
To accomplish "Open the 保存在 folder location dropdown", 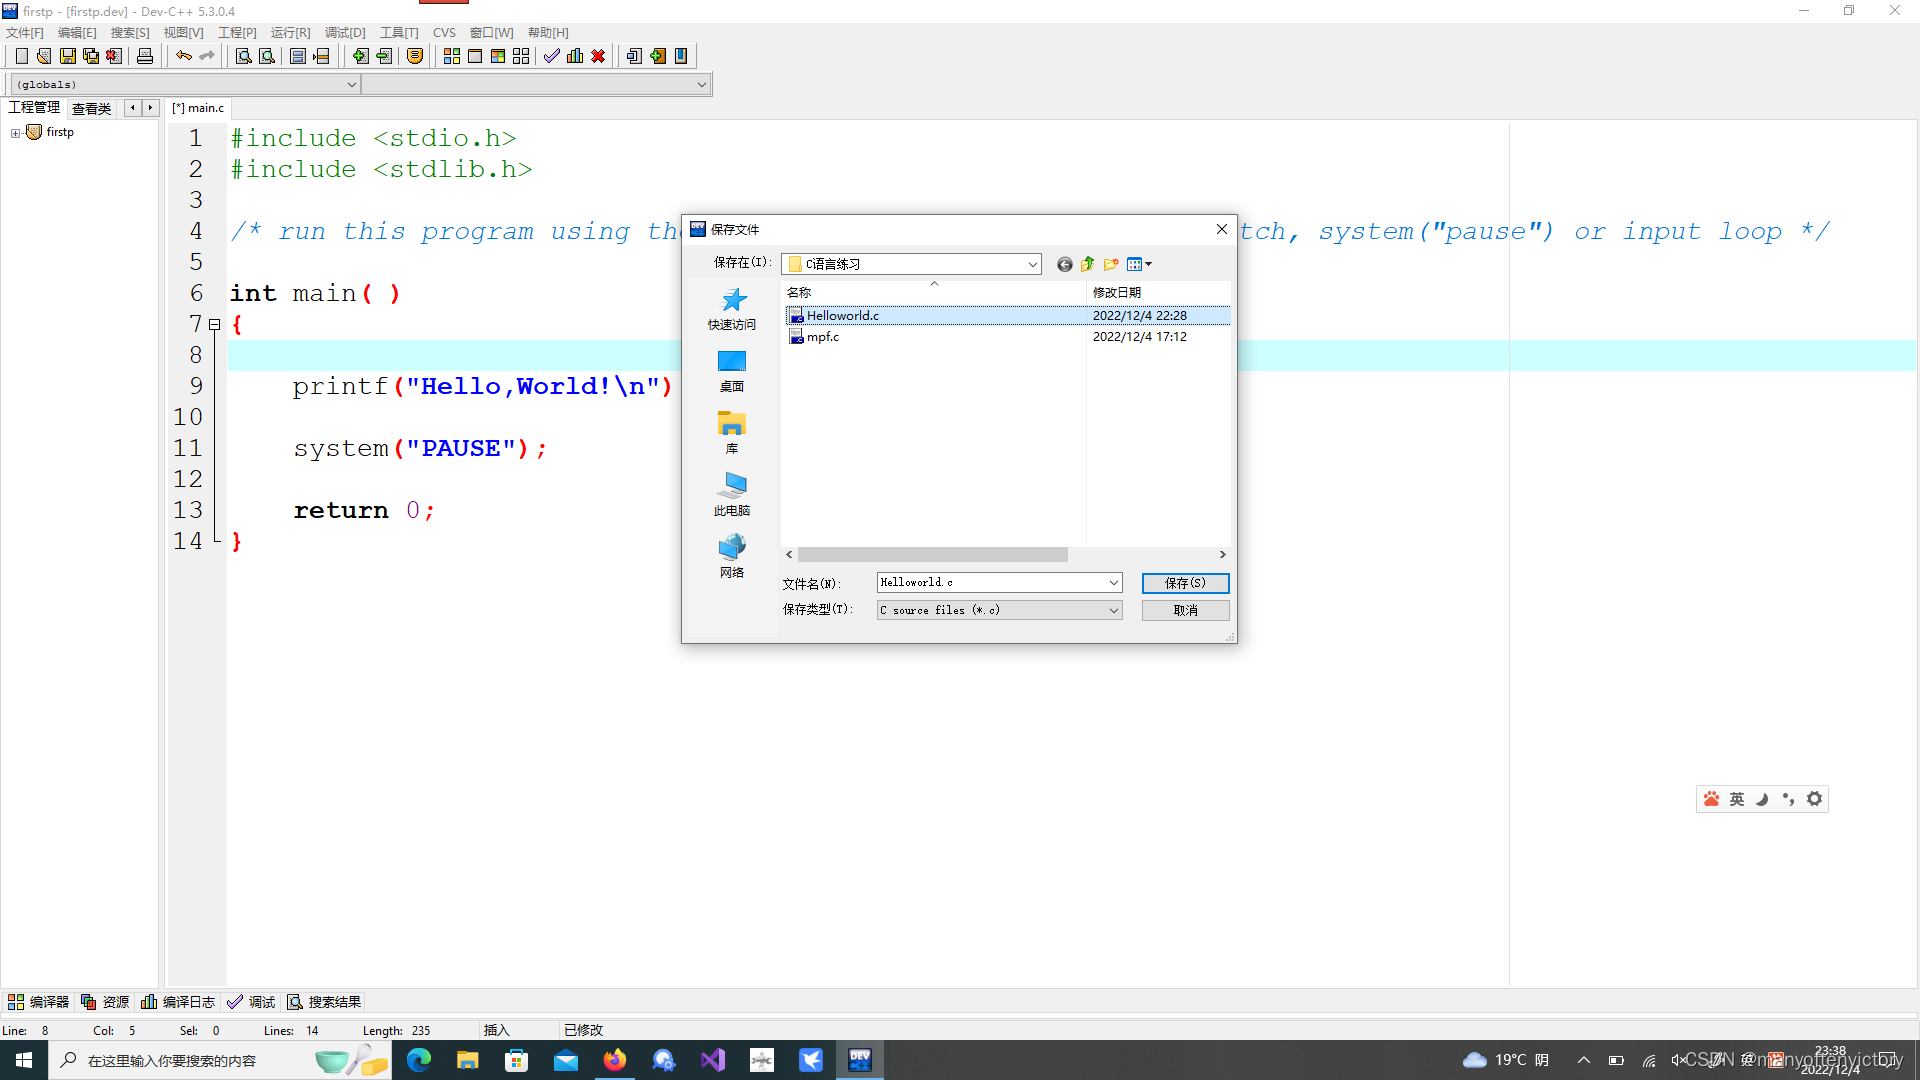I will point(1033,262).
